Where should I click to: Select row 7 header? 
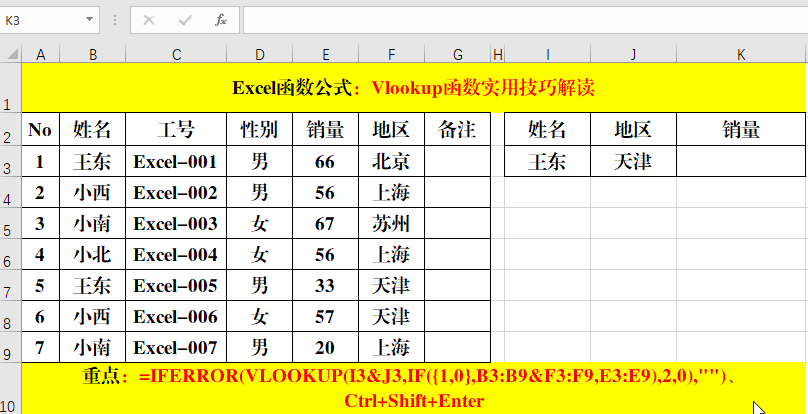[x=10, y=285]
